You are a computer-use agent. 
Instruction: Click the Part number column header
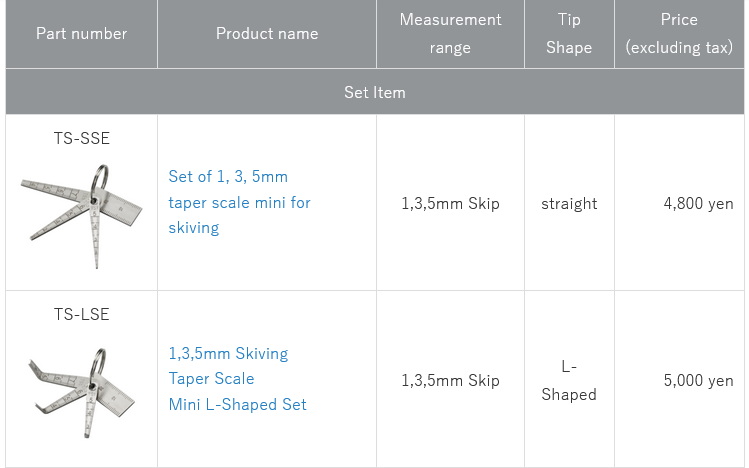click(81, 34)
